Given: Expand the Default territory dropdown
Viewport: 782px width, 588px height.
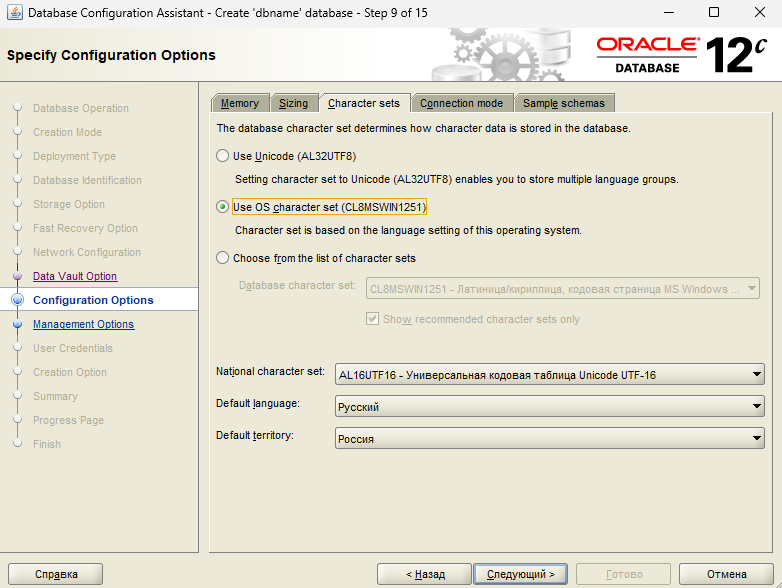Looking at the screenshot, I should click(x=550, y=438).
